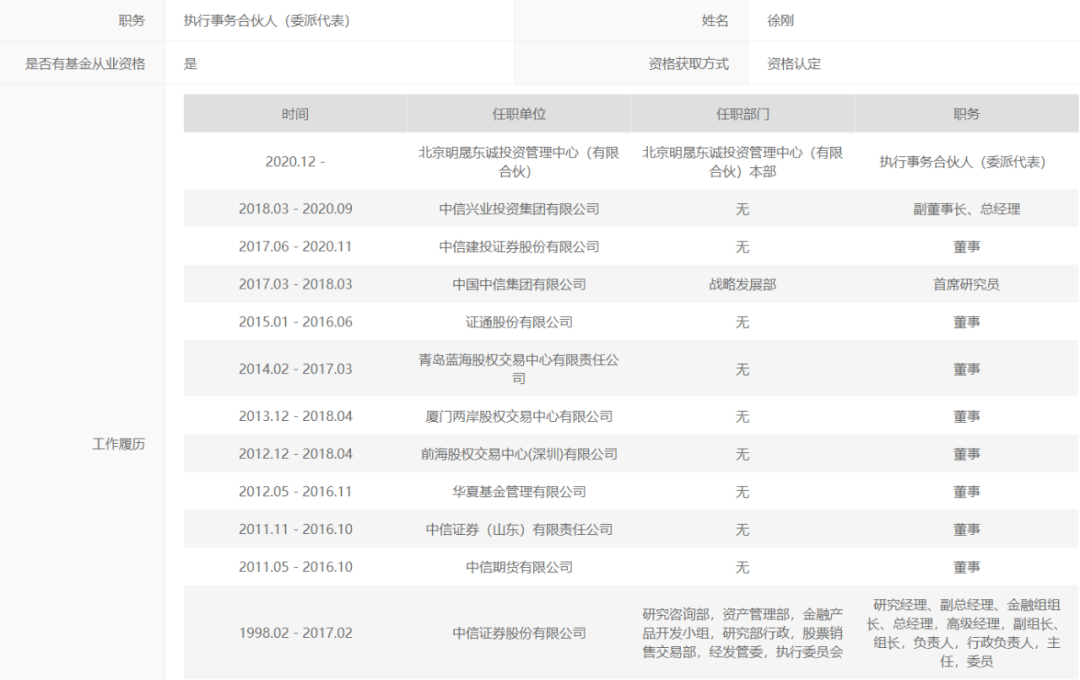Click 华夏基金管理有限公司 employer cell
Viewport: 1080px width, 680px height.
click(519, 491)
